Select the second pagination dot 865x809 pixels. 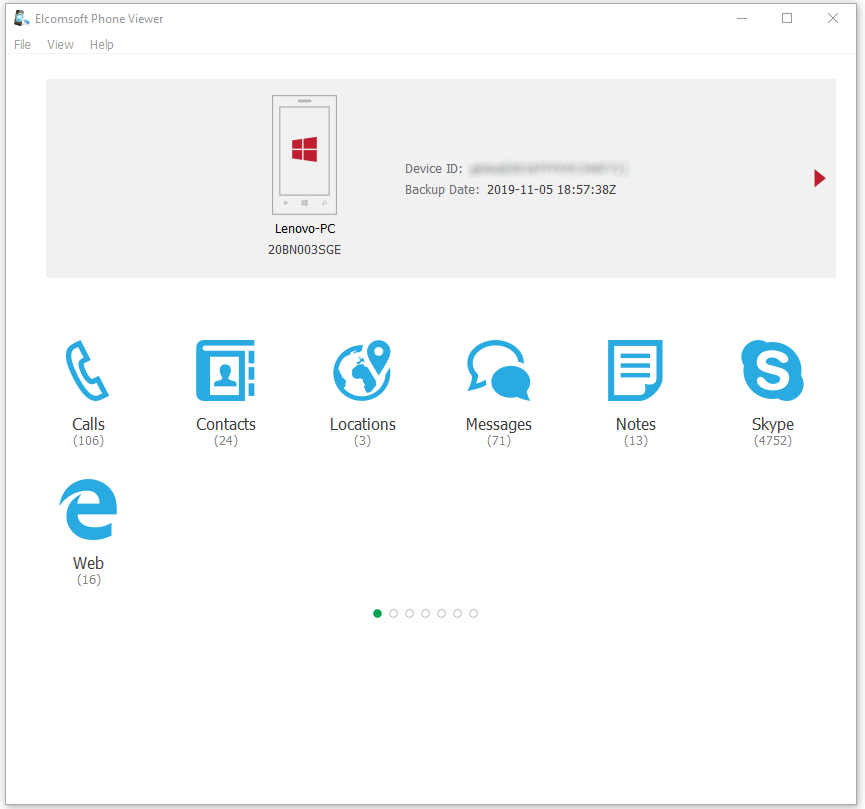[x=393, y=613]
